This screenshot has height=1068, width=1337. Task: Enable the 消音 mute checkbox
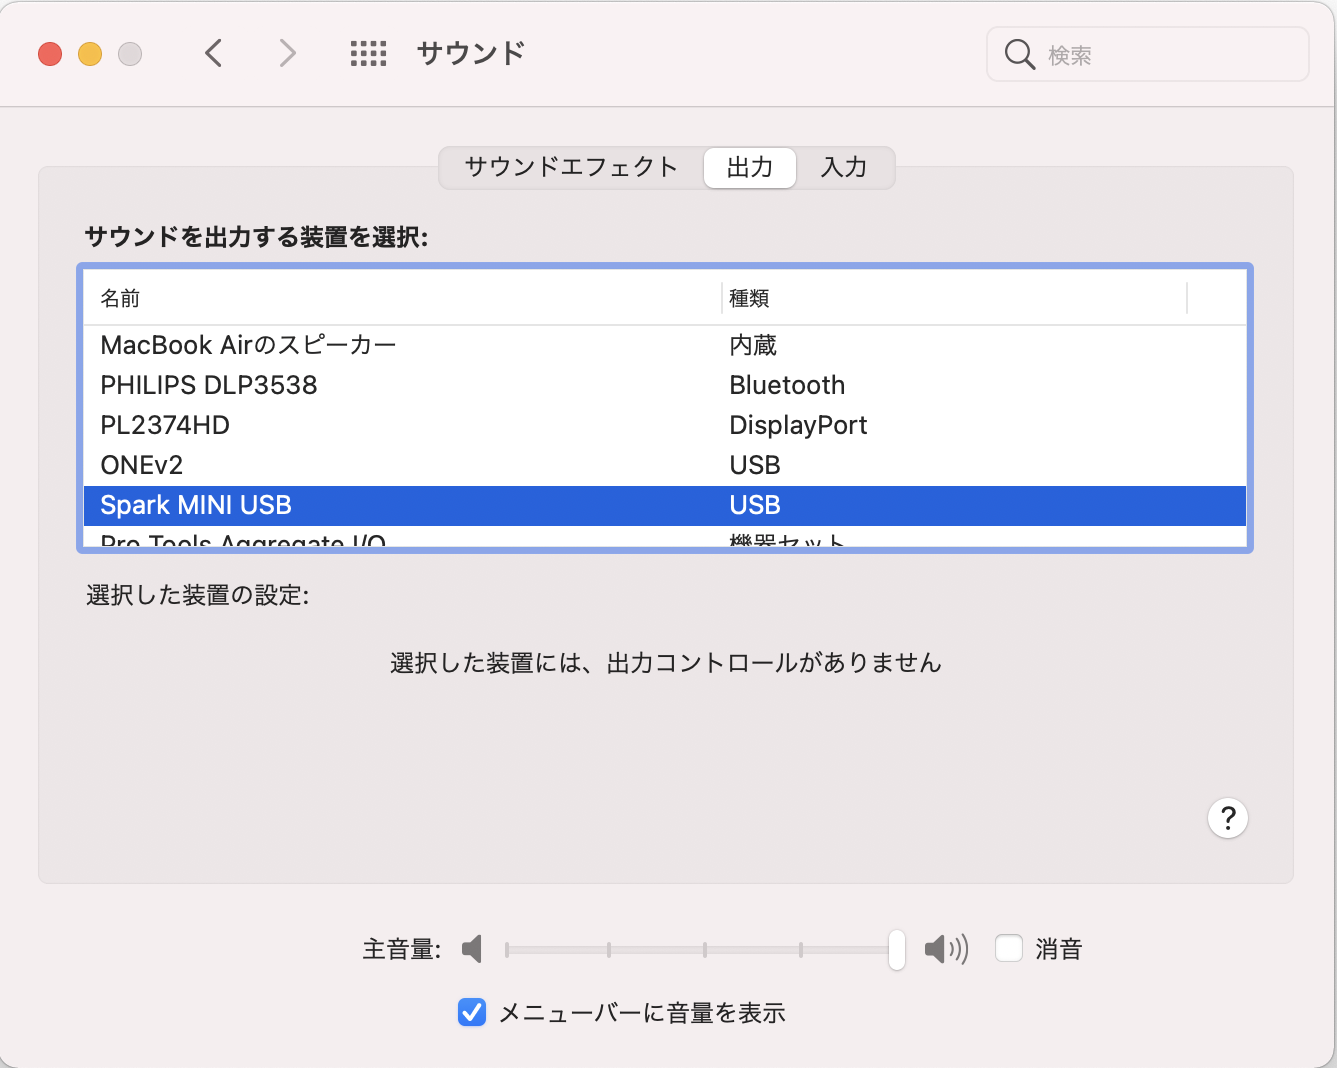pyautogui.click(x=1009, y=948)
